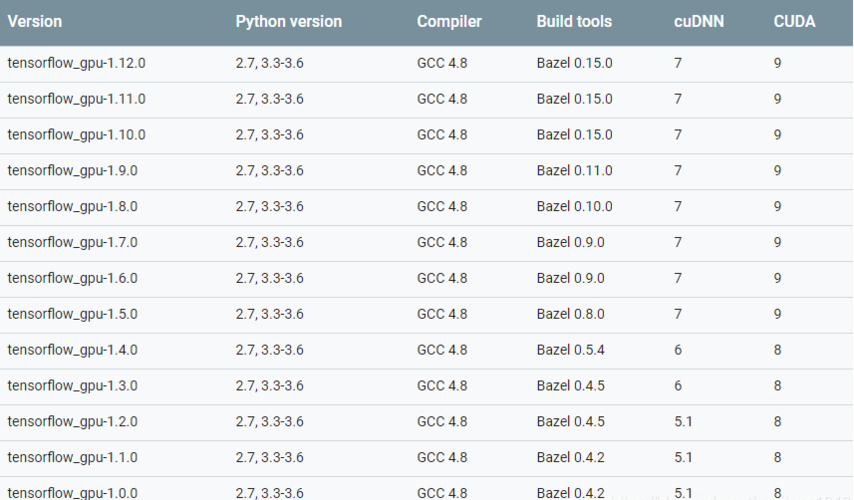The width and height of the screenshot is (854, 500).
Task: Select the tensorflow_gpu-1.12.0 cell
Action: click(76, 63)
